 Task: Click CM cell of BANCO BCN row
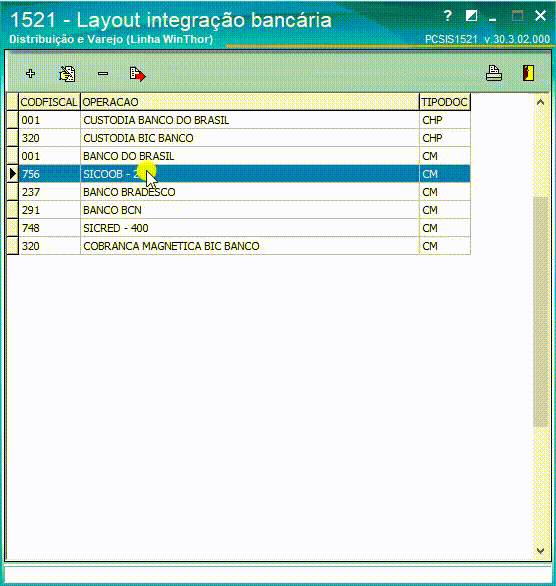(x=445, y=210)
